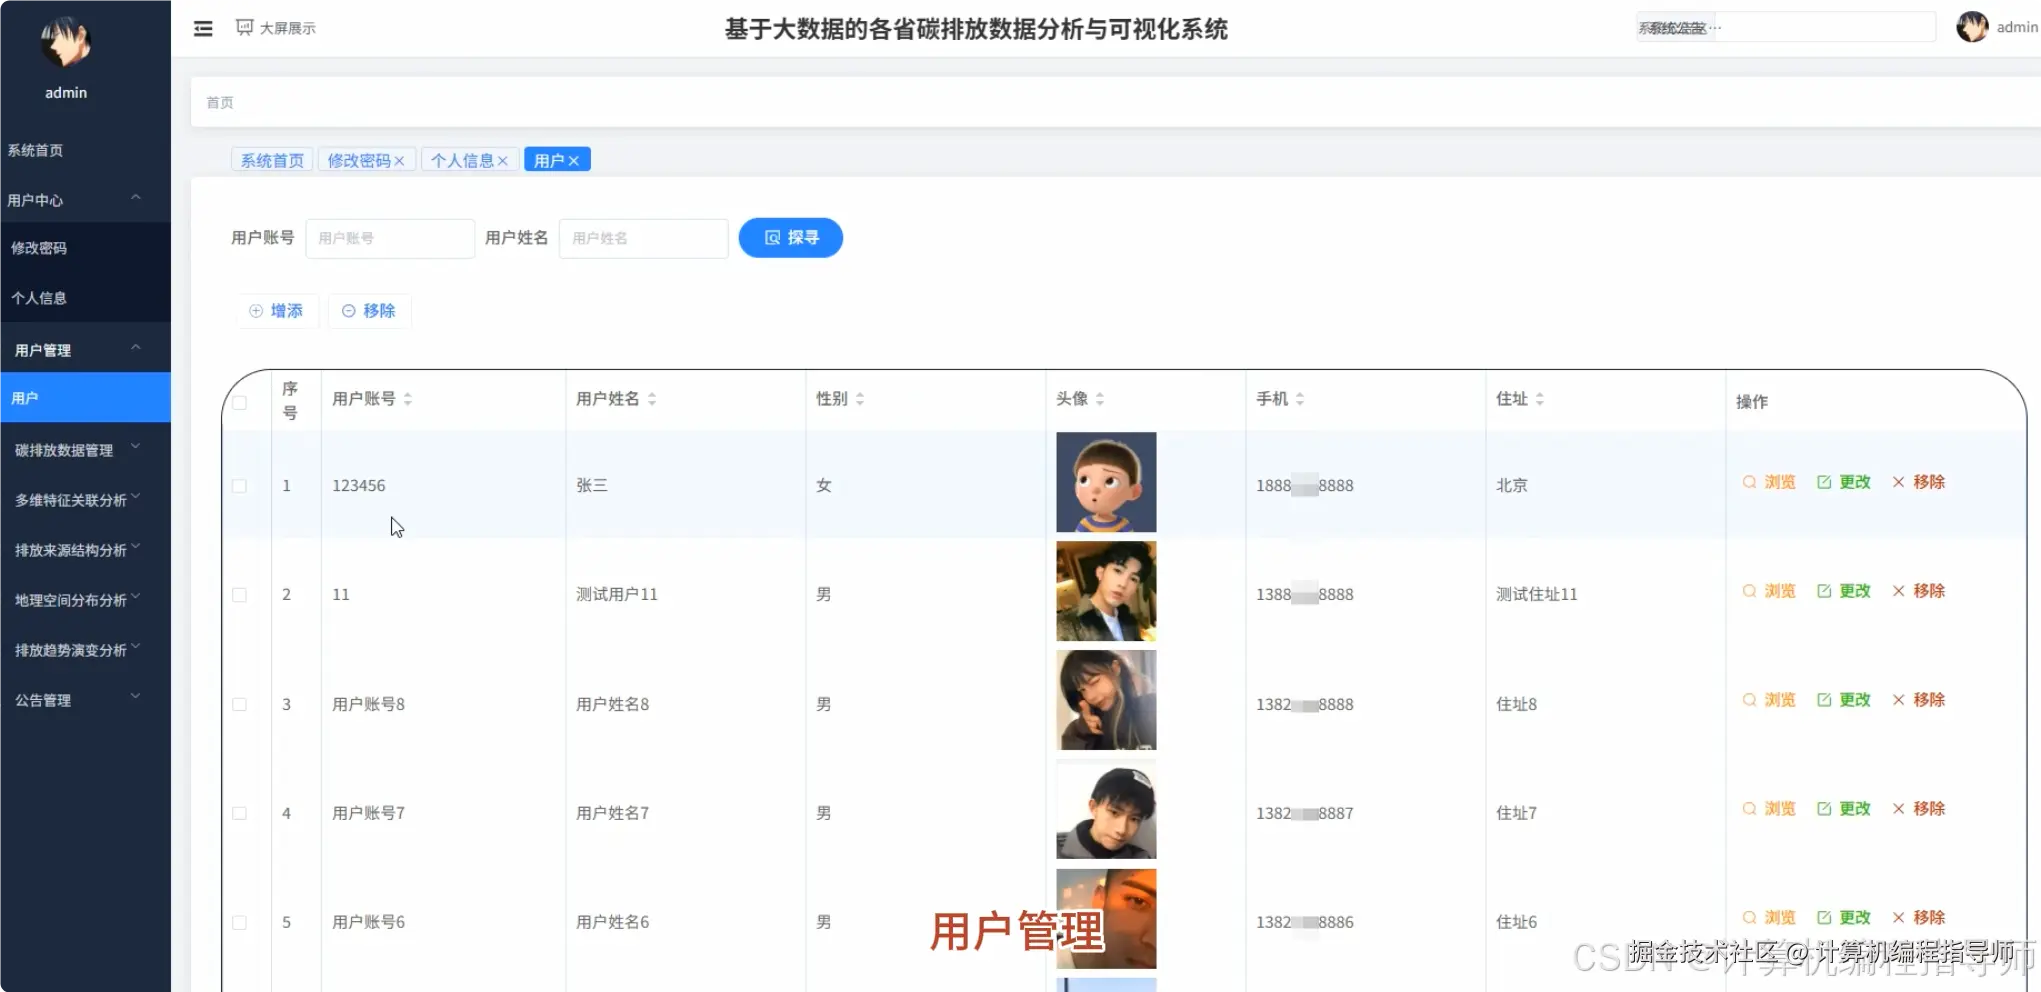Click the 增添 plus icon above the table
This screenshot has width=2041, height=992.
(256, 311)
